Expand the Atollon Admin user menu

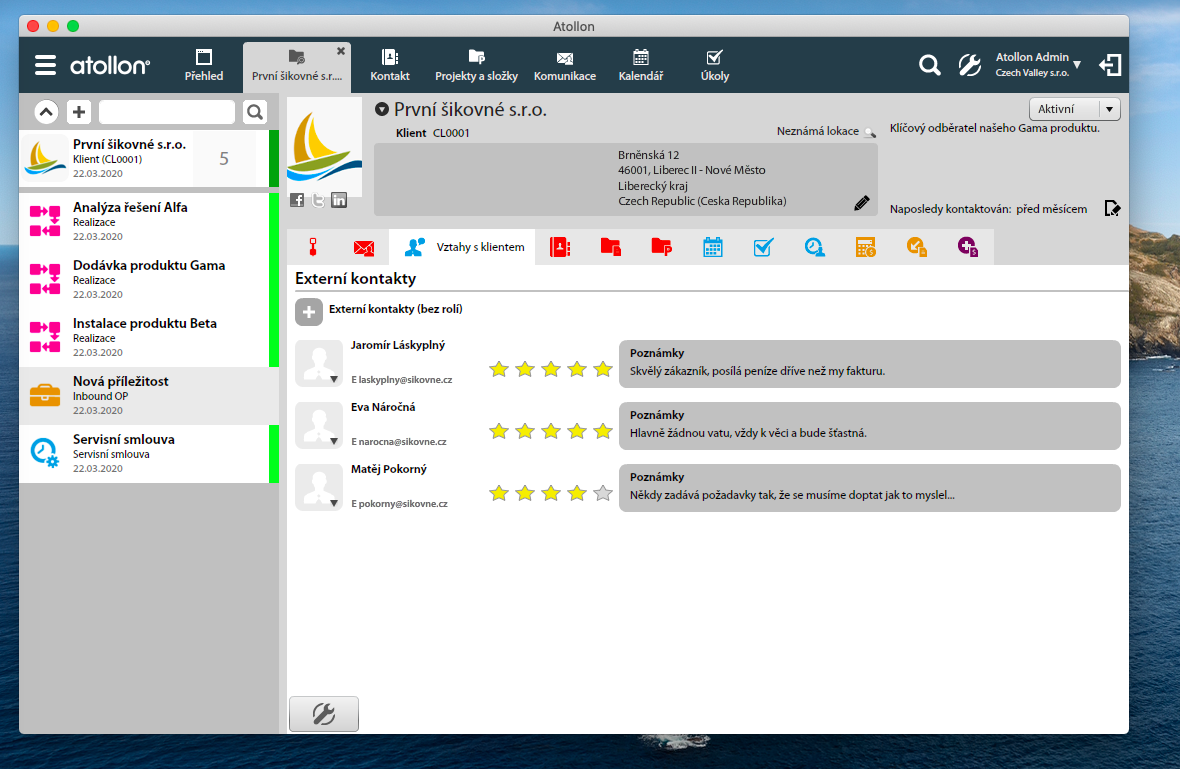(x=1077, y=65)
